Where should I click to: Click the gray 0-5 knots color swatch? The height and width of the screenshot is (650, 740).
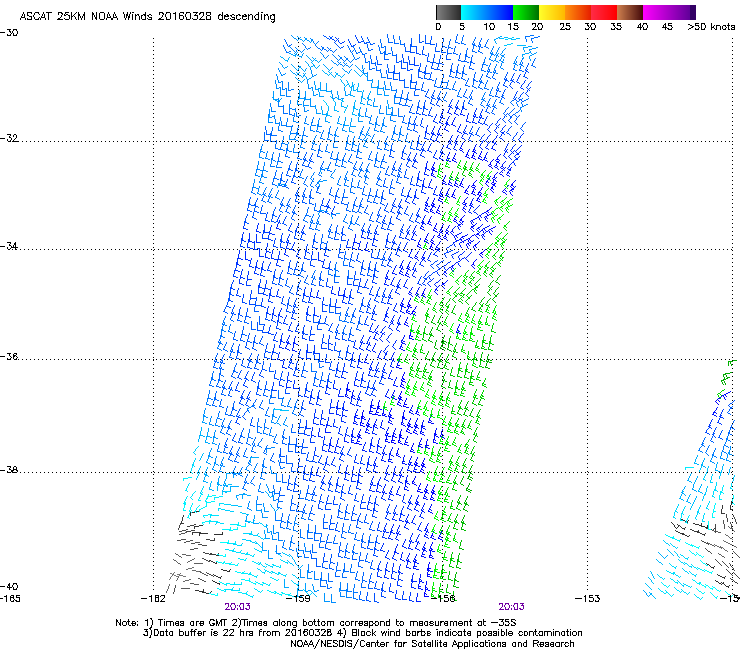[x=448, y=12]
